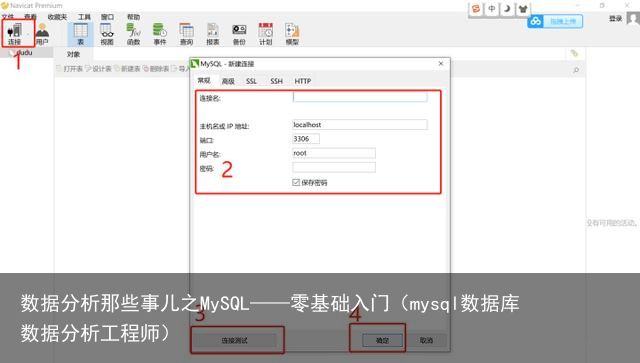
Task: Open the 文件 (File) menu
Action: tap(8, 17)
